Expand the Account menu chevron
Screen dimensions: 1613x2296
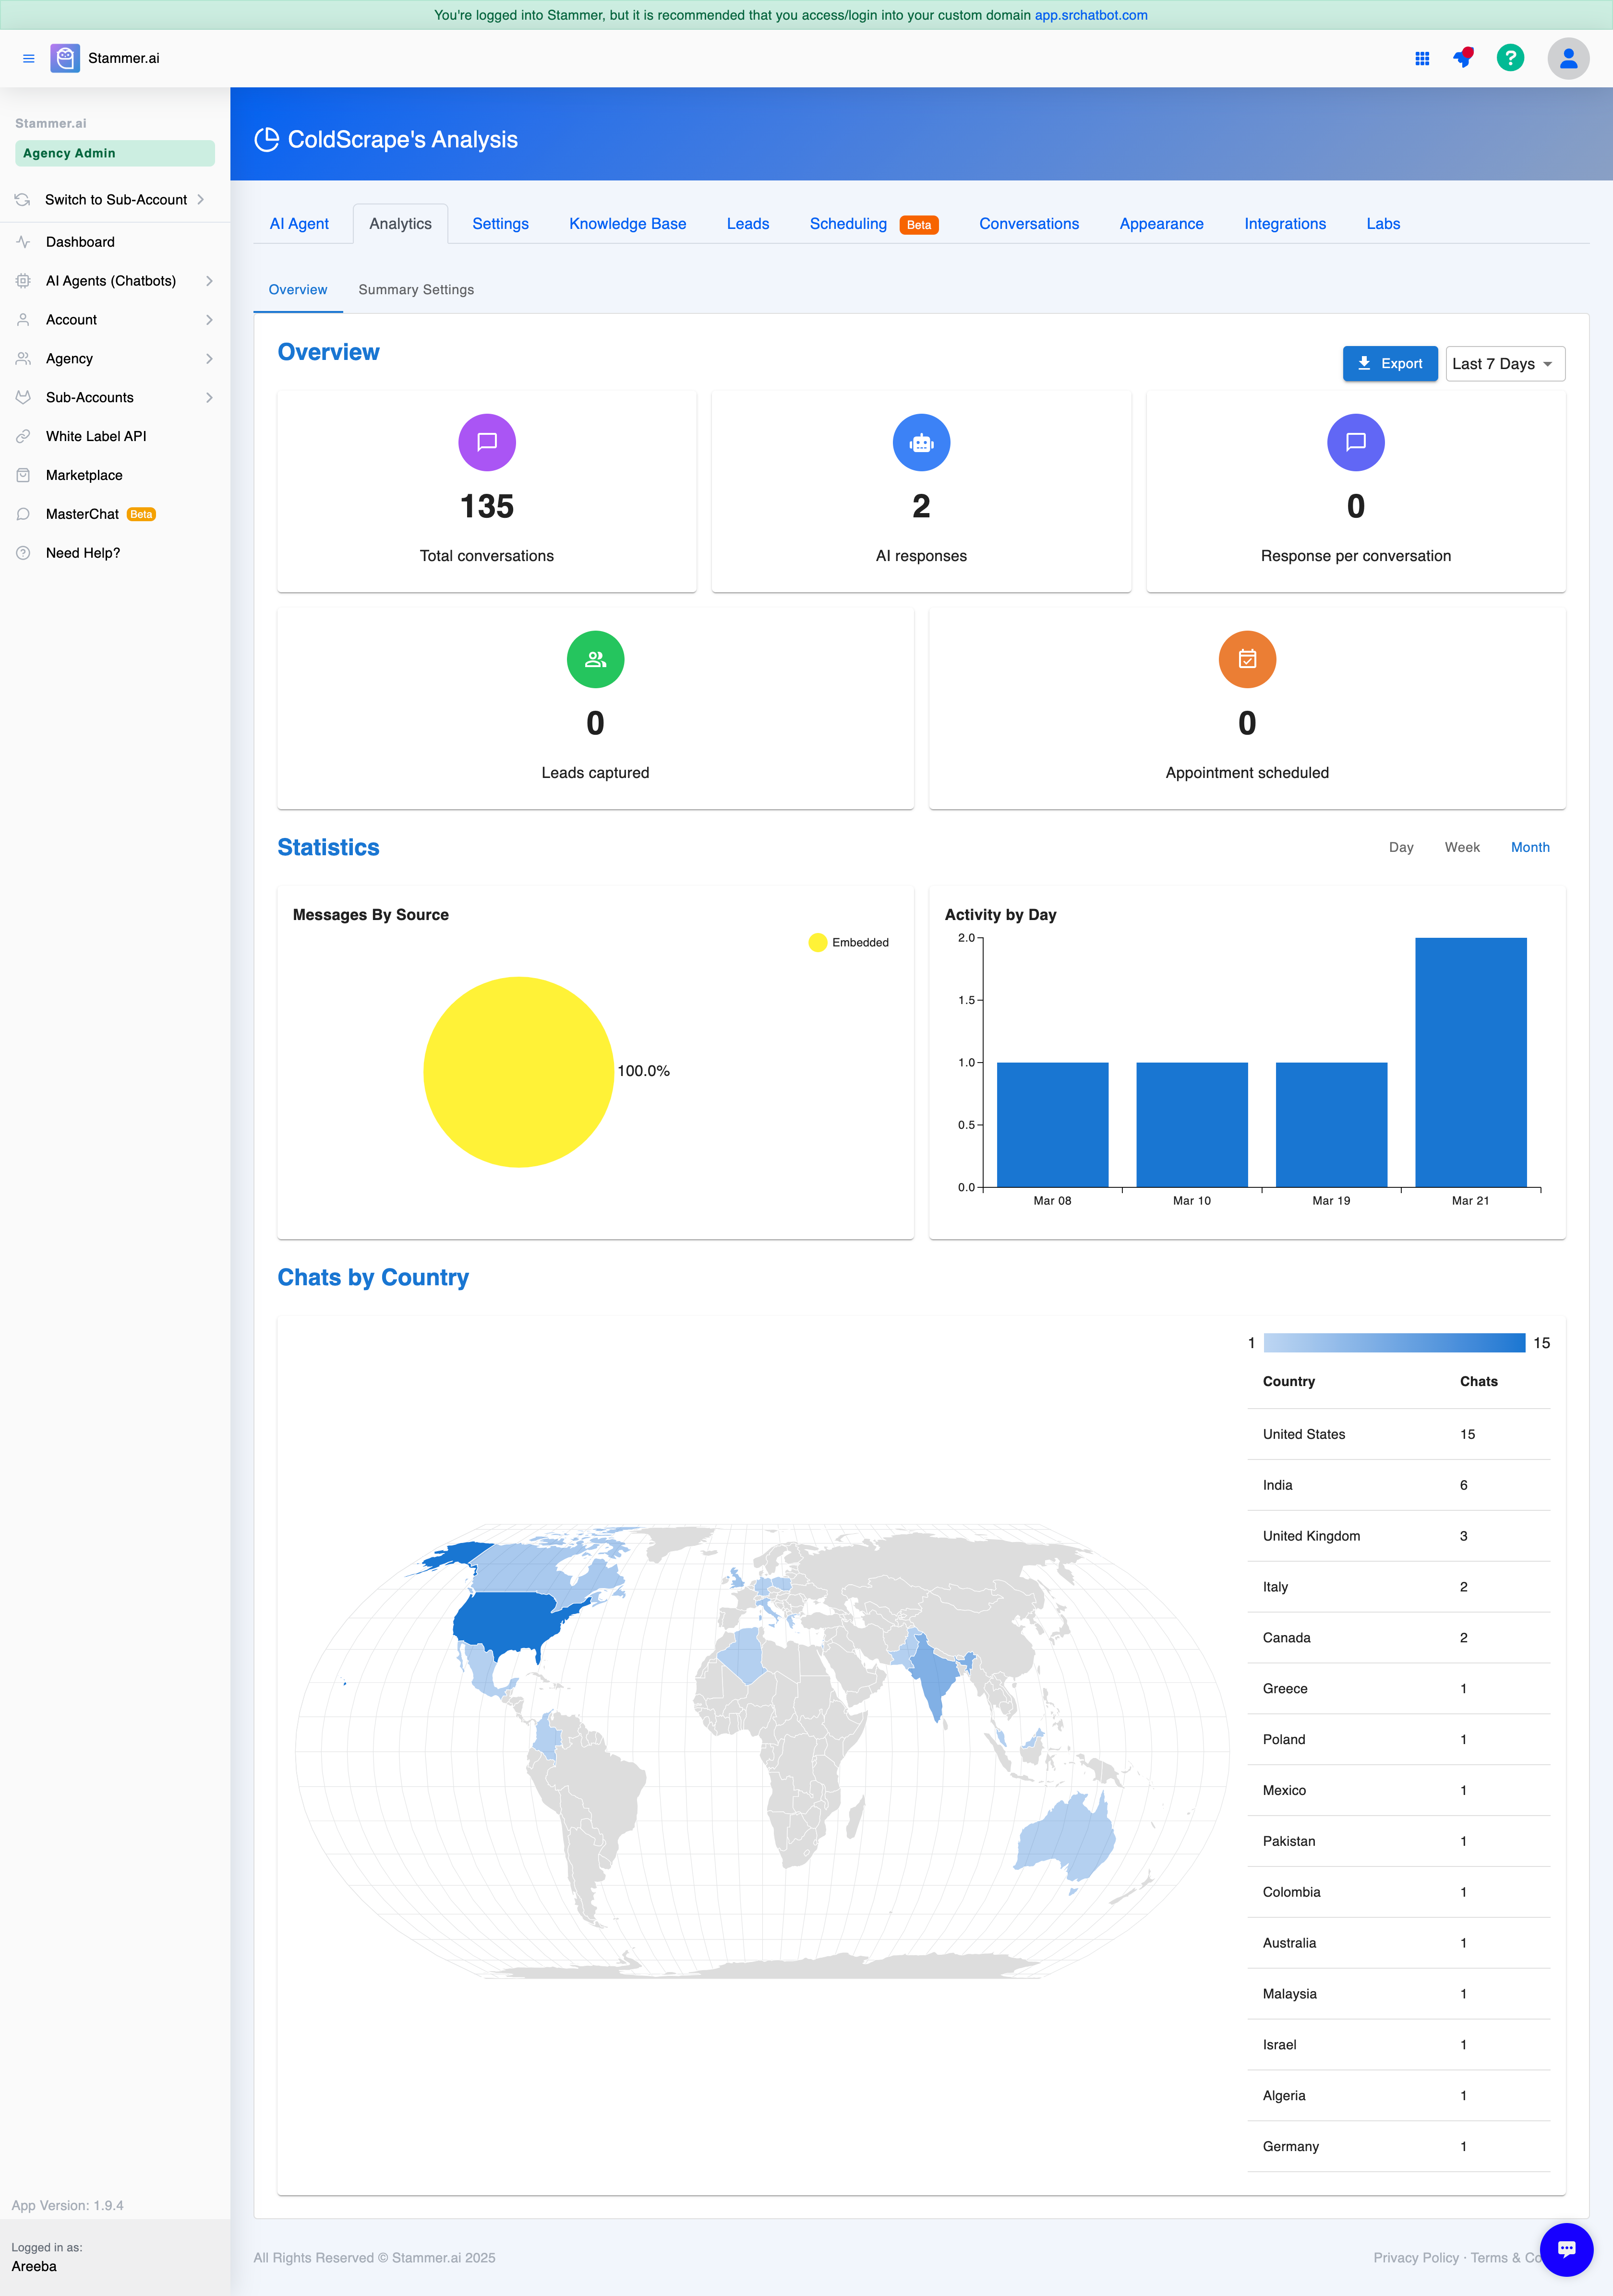coord(209,320)
